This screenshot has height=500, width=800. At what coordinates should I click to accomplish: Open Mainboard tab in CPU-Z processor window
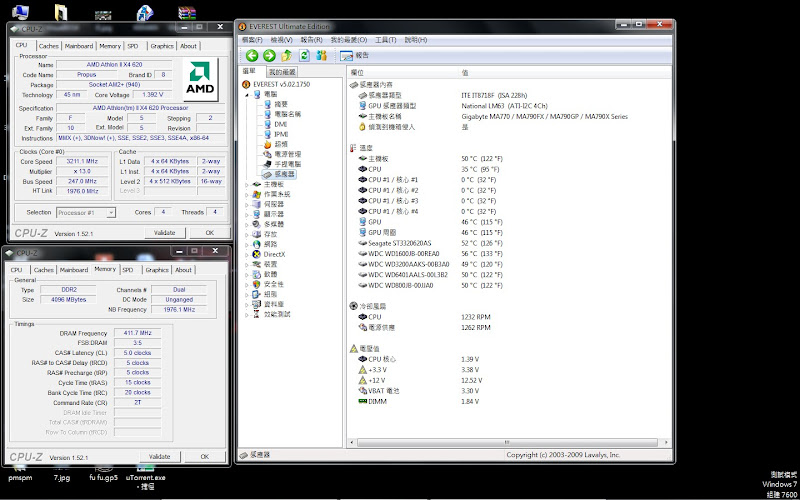pyautogui.click(x=79, y=46)
